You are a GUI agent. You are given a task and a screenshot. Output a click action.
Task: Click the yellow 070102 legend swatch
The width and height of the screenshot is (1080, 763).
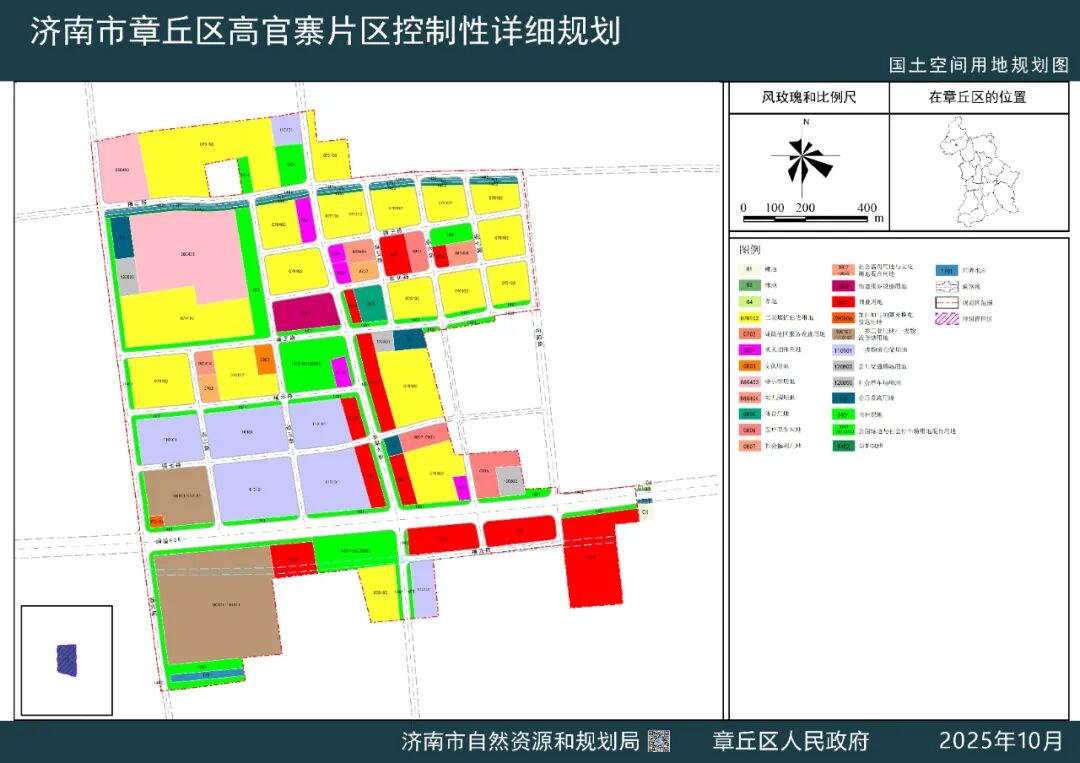pyautogui.click(x=750, y=318)
